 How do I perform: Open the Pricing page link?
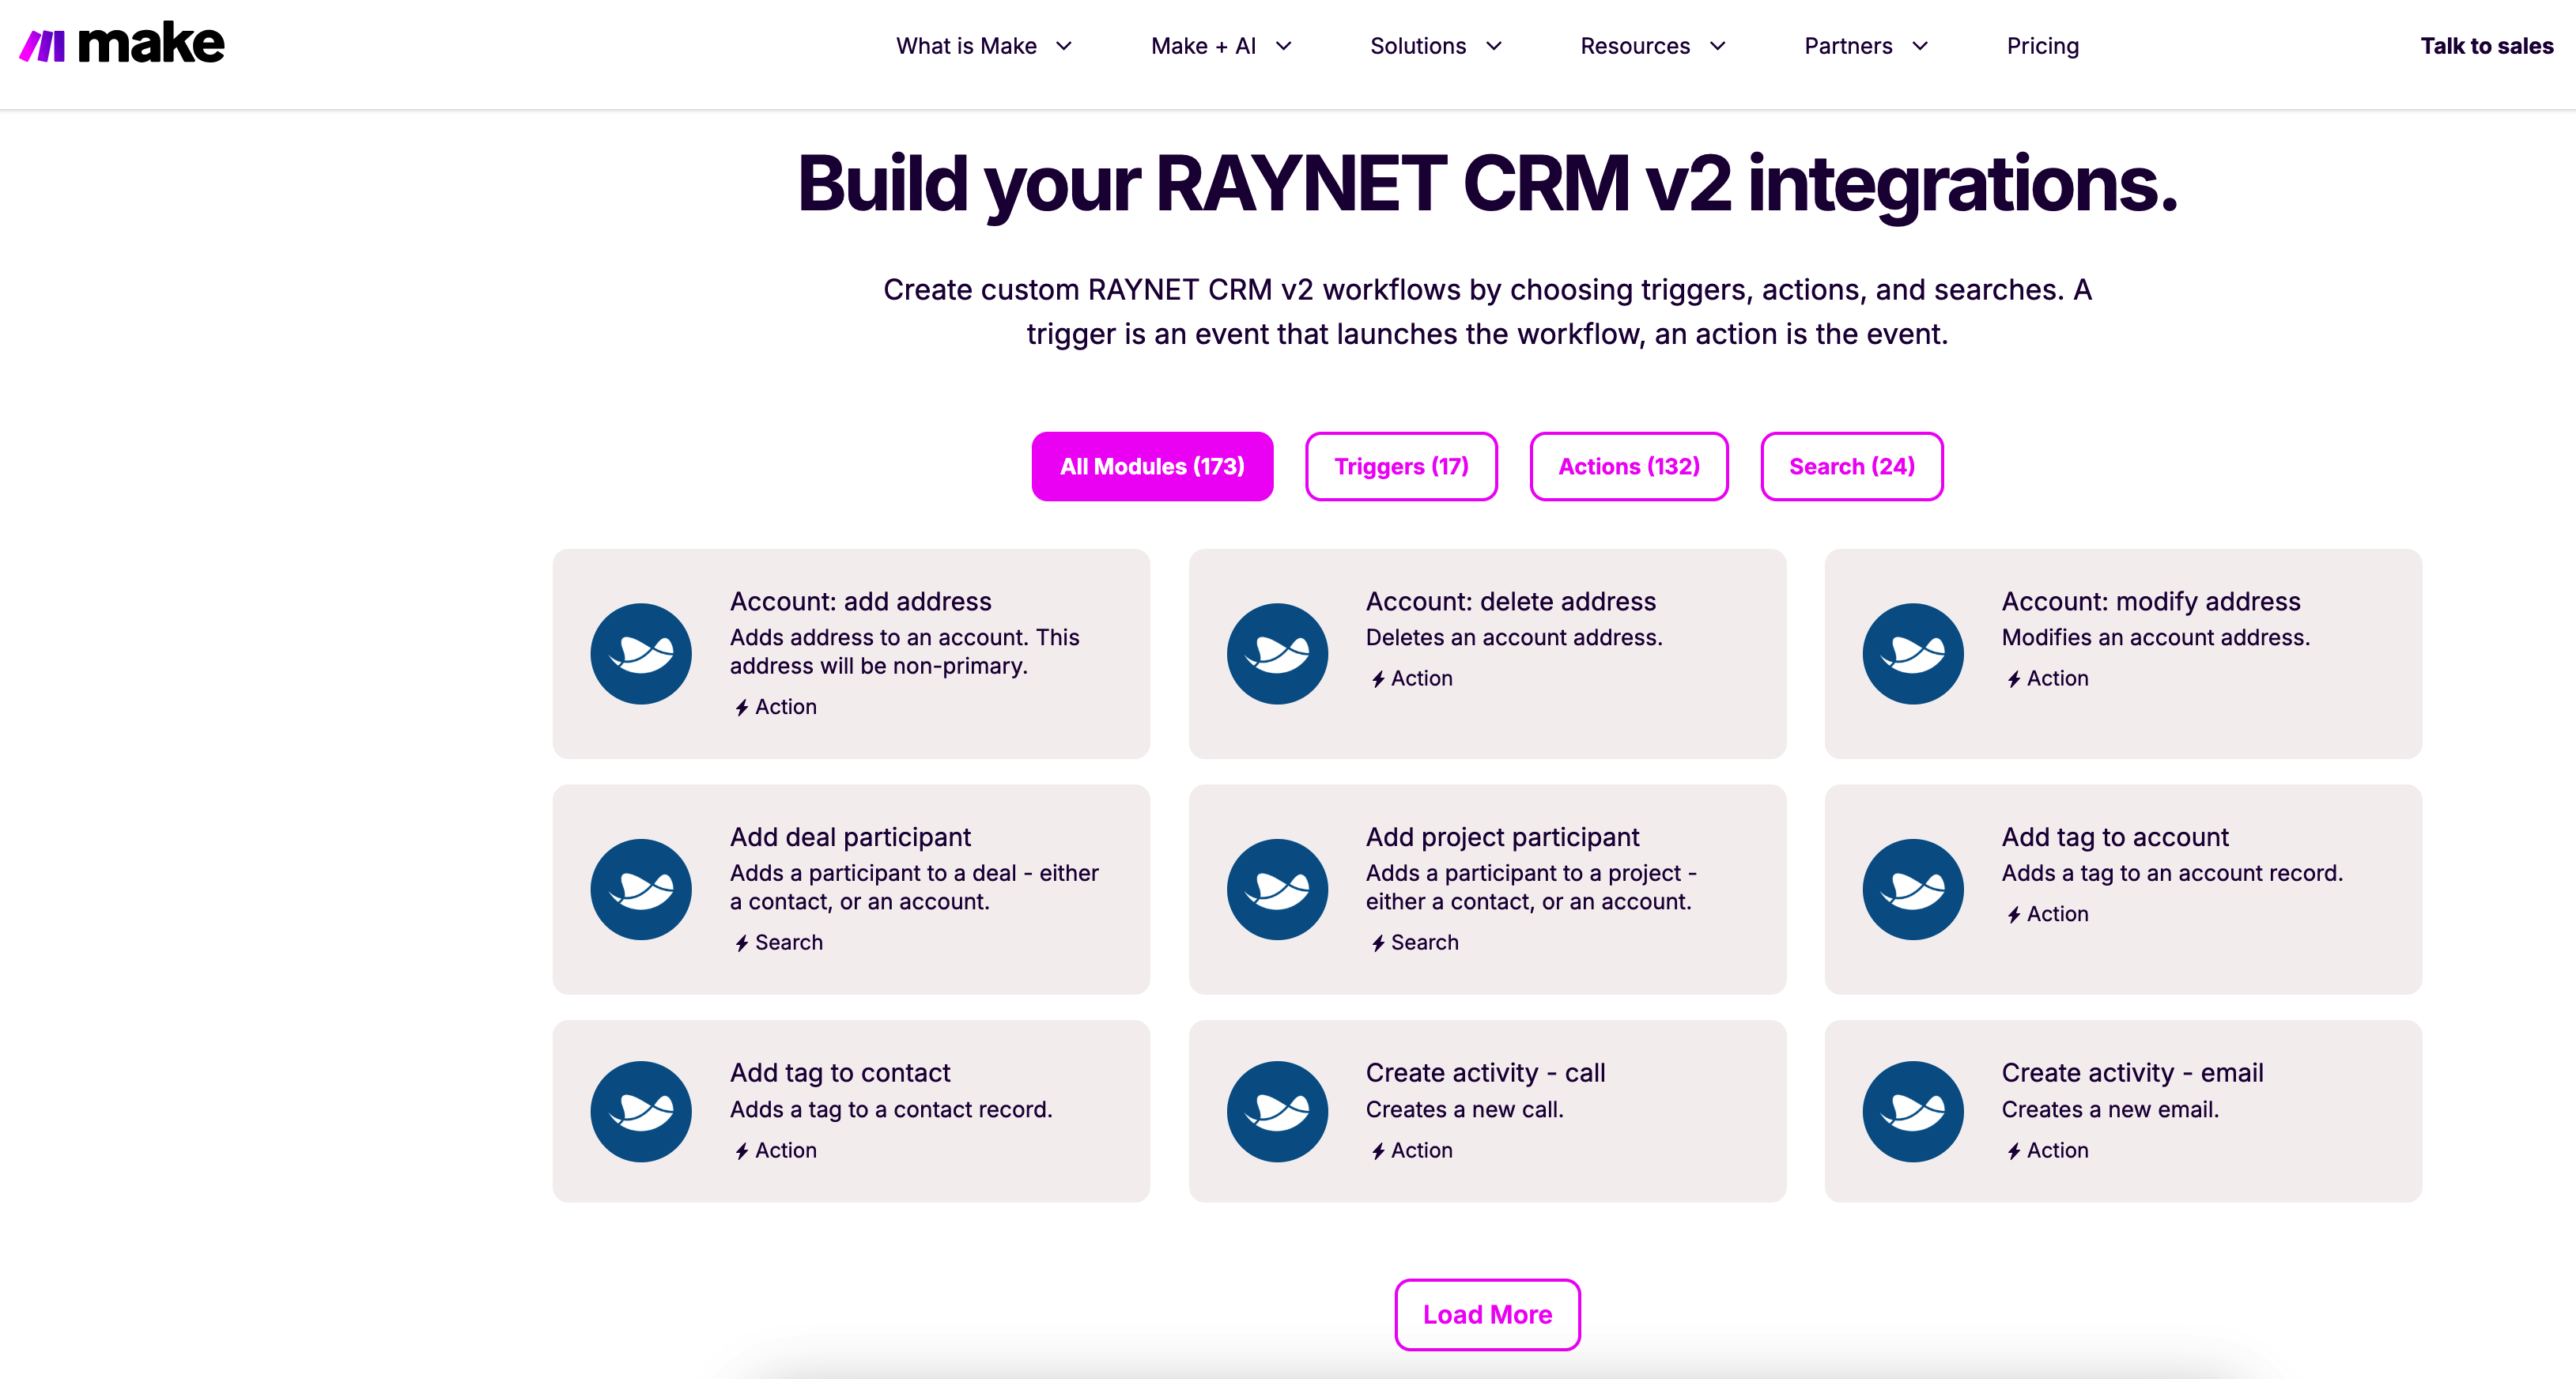click(2043, 46)
